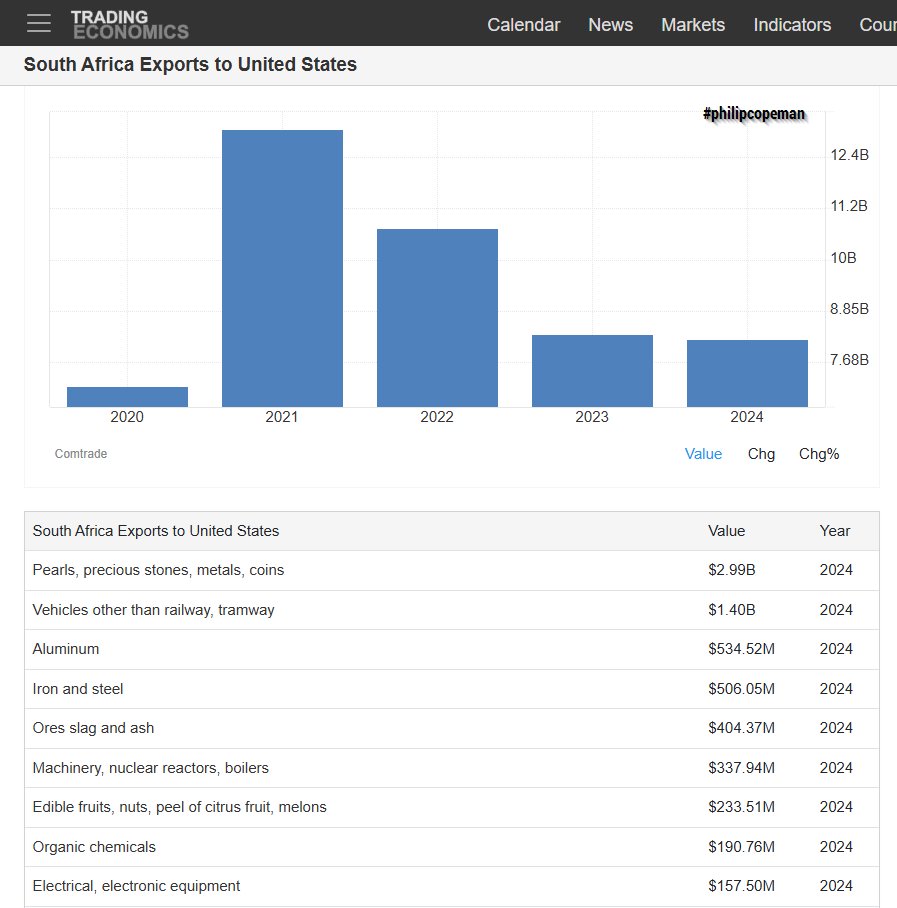Open the Aluminum export category
The image size is (897, 908).
coord(66,649)
